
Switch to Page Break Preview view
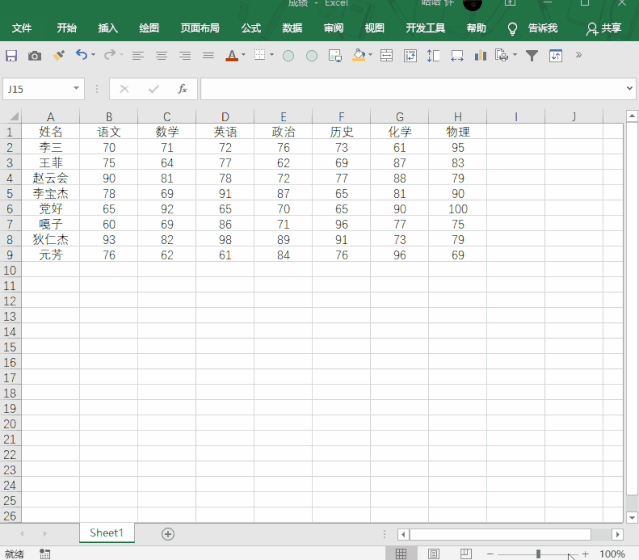466,553
